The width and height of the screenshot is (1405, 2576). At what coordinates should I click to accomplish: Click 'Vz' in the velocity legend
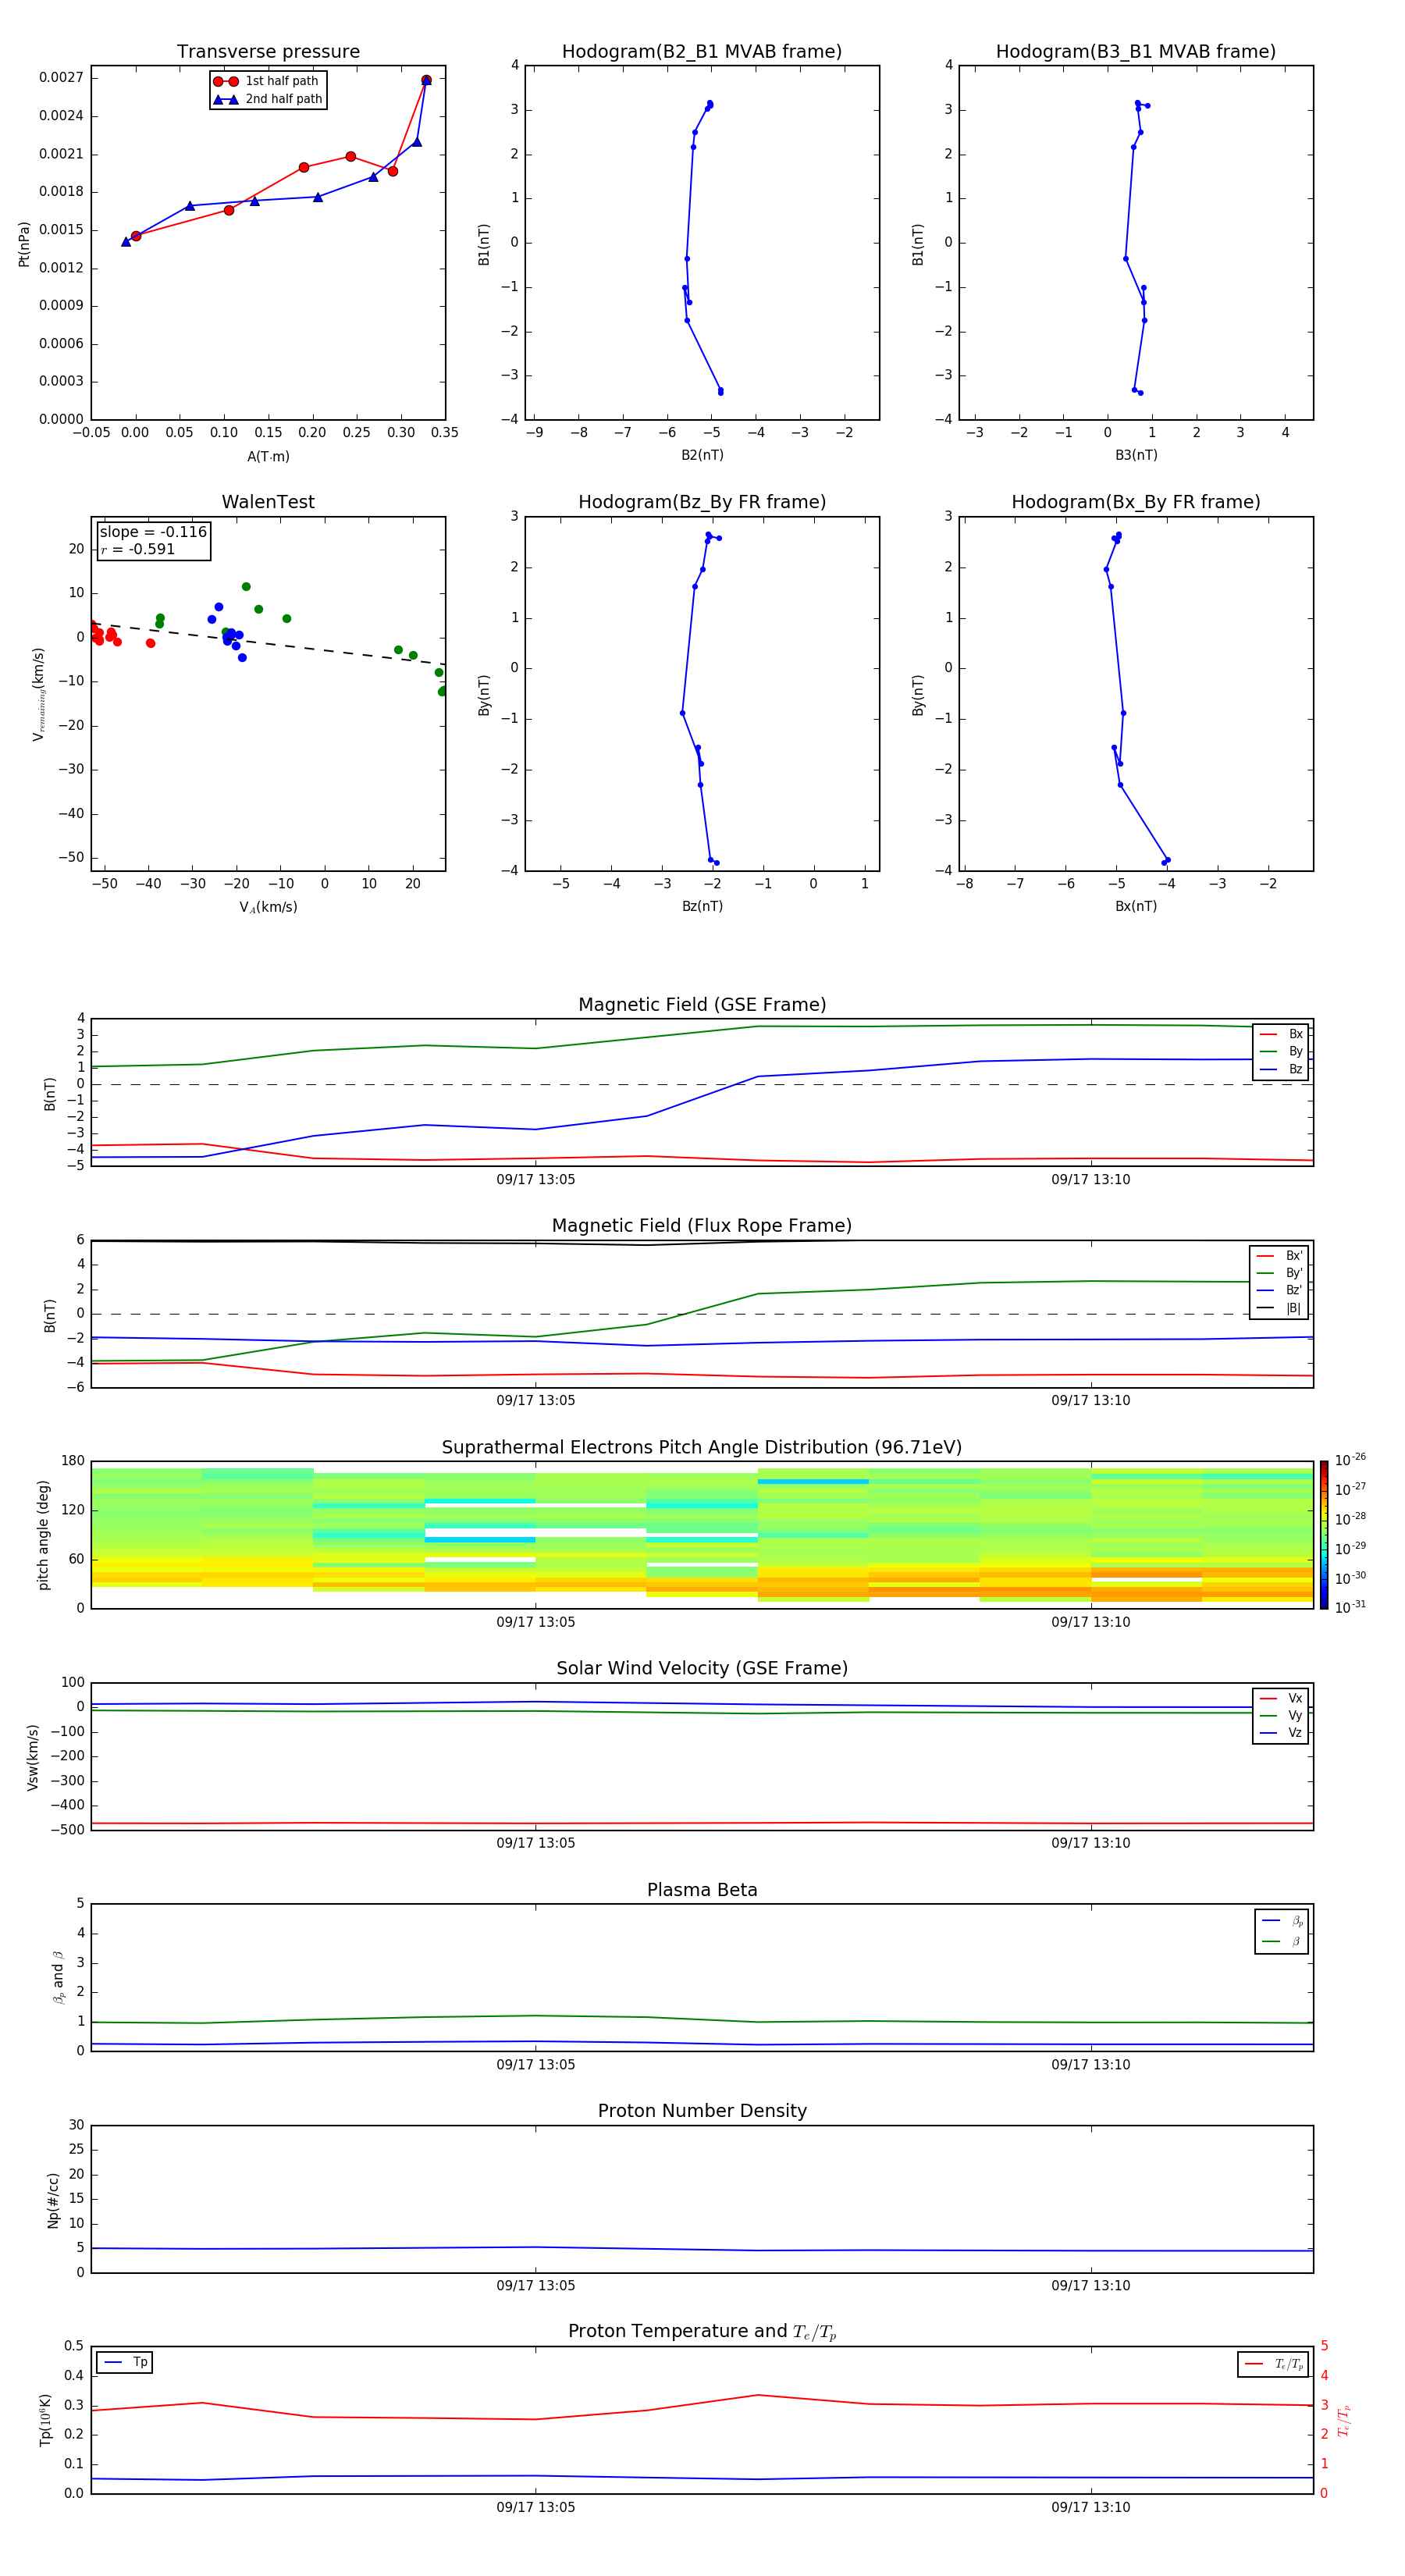click(x=1282, y=1733)
